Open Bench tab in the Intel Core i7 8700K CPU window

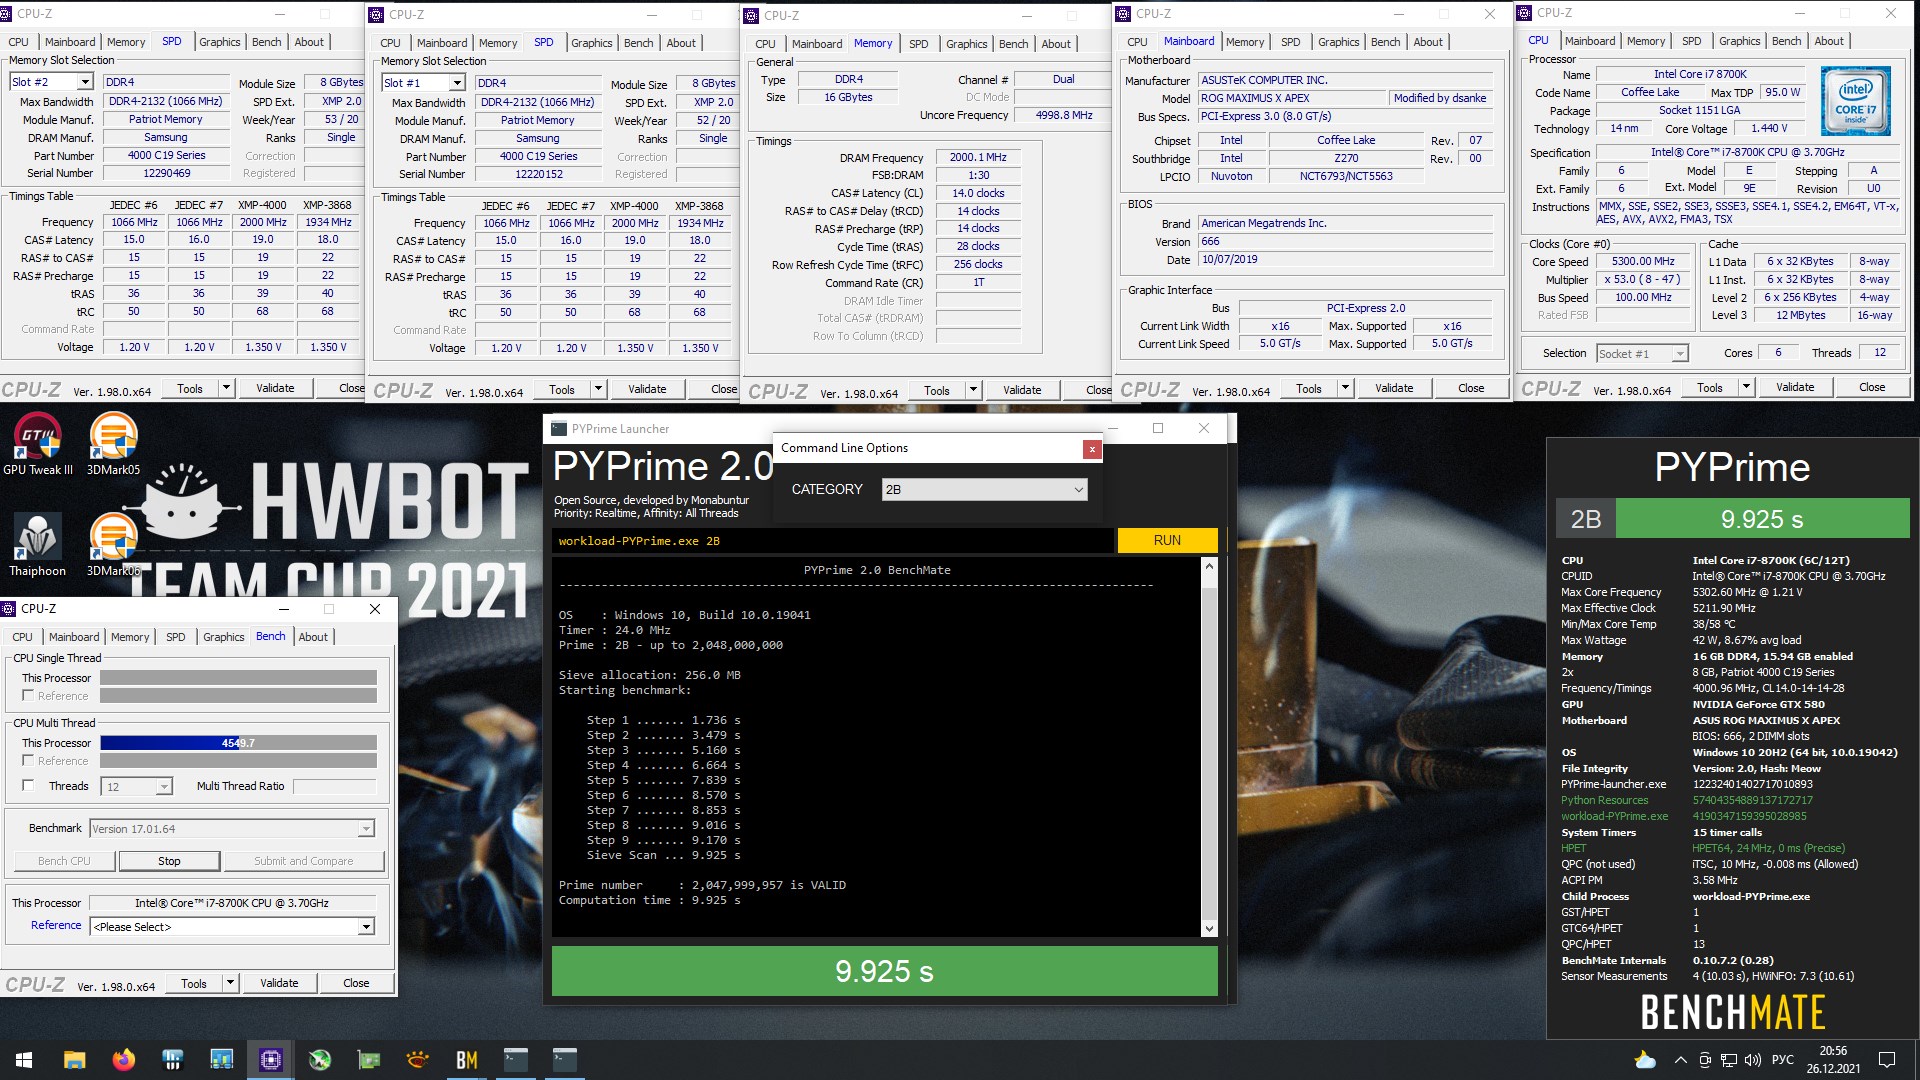point(1786,41)
